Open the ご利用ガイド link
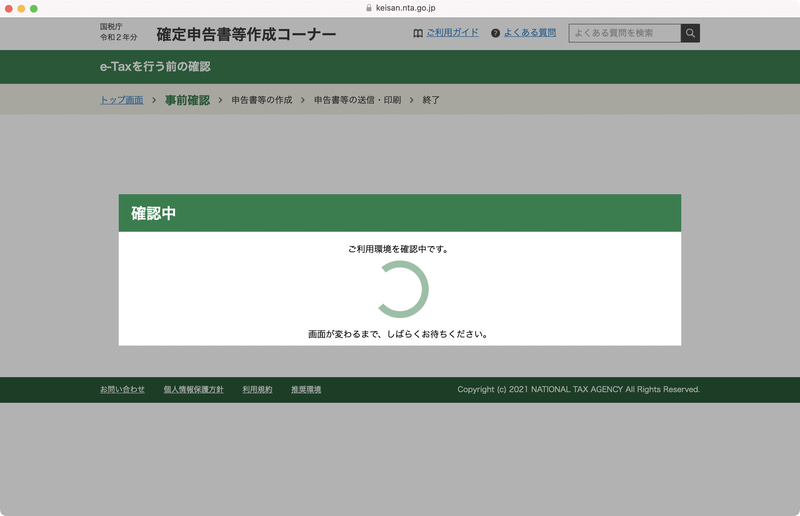Image resolution: width=800 pixels, height=516 pixels. (x=453, y=33)
